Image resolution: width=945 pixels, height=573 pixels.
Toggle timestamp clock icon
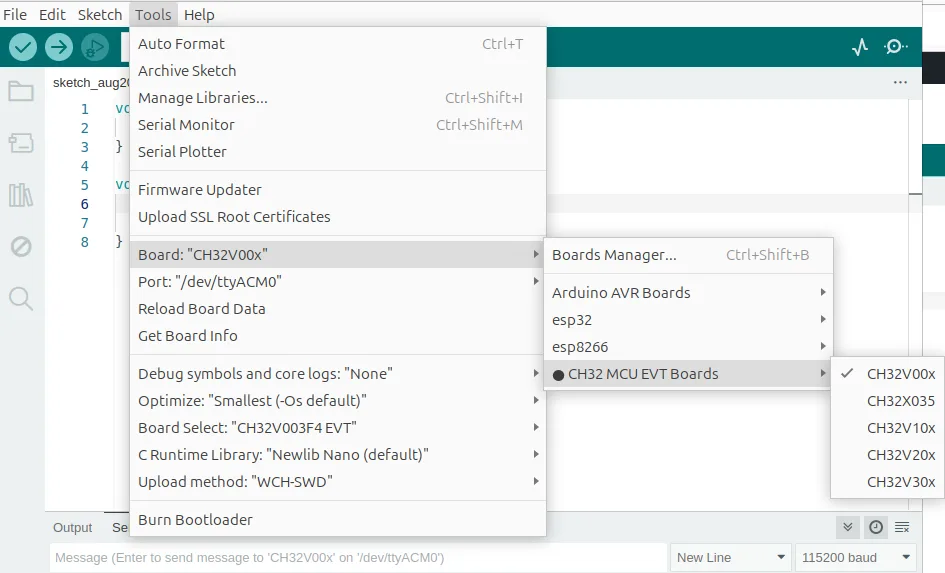(x=876, y=528)
